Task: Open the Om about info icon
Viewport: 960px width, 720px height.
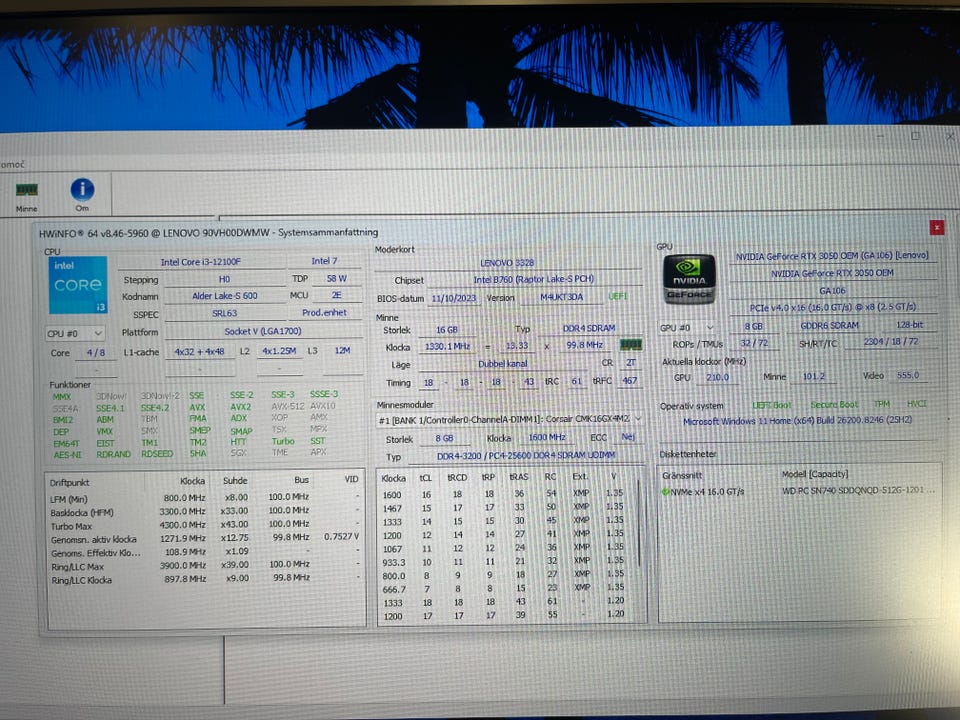Action: click(x=82, y=189)
